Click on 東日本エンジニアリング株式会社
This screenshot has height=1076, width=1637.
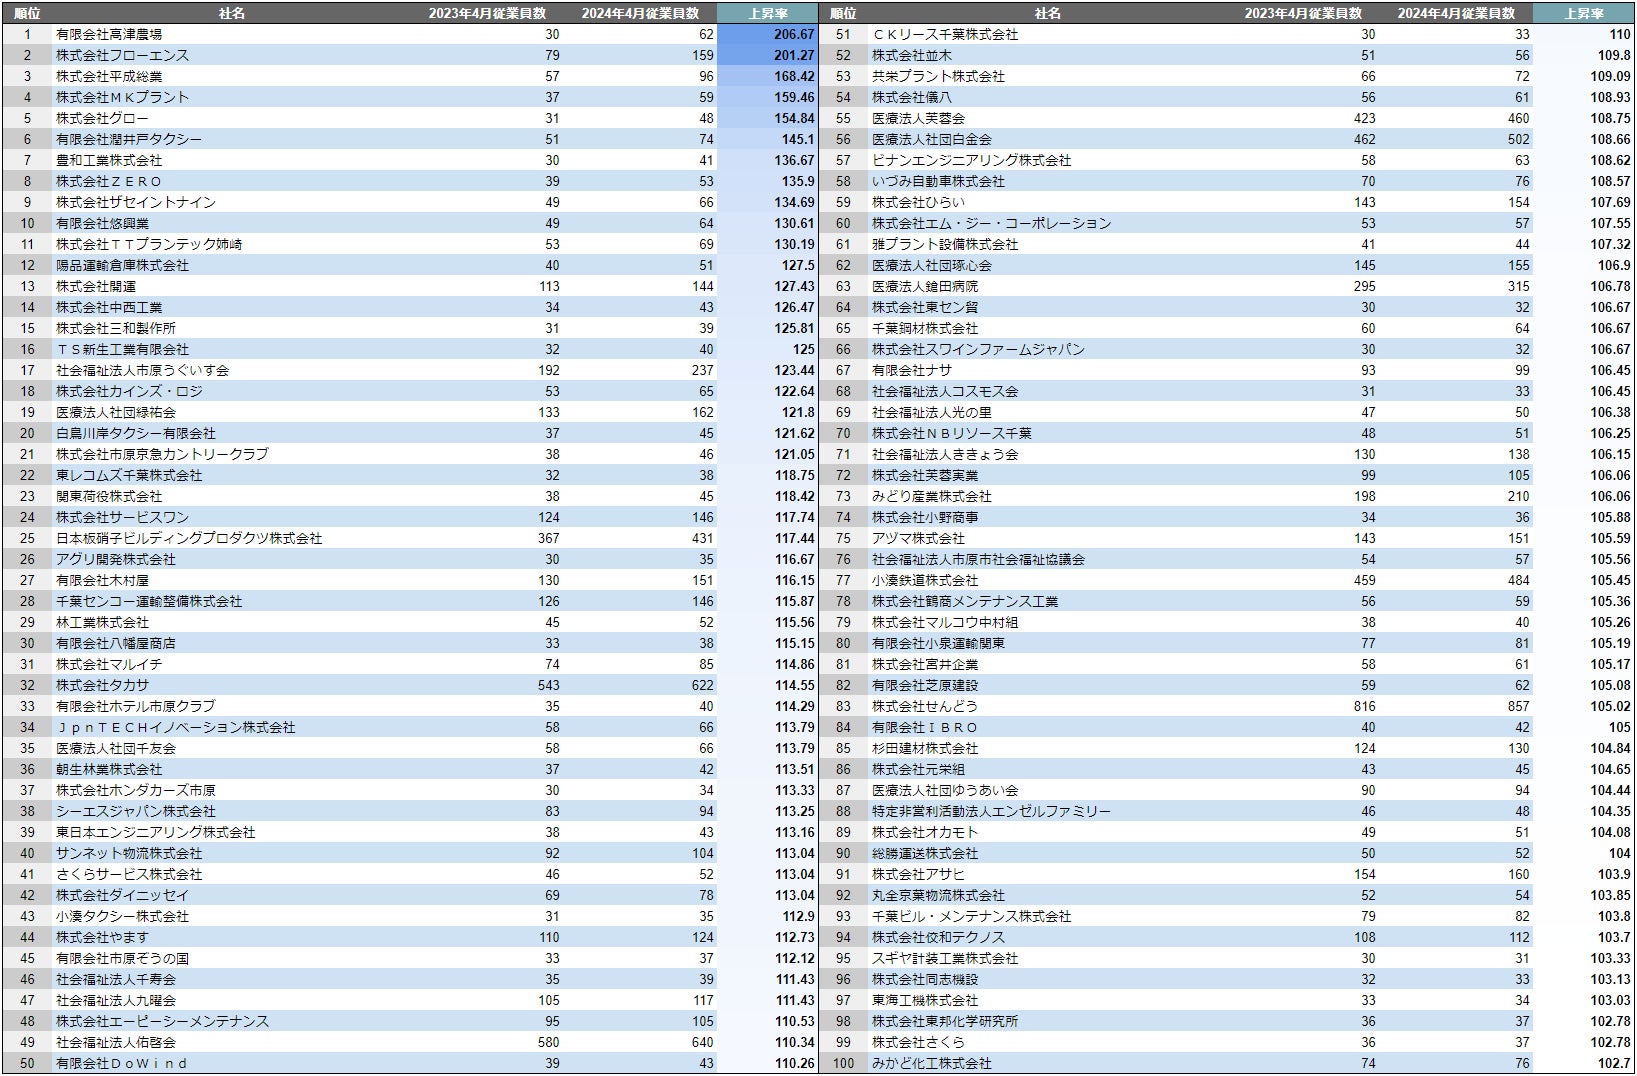[156, 832]
